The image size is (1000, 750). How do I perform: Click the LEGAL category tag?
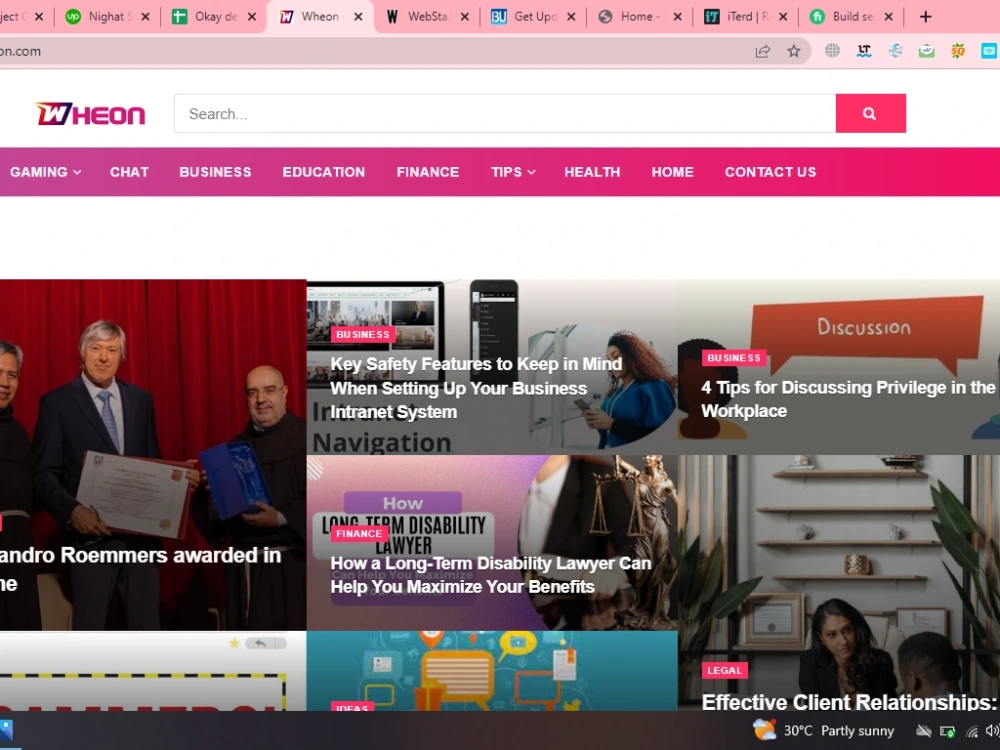pyautogui.click(x=724, y=670)
